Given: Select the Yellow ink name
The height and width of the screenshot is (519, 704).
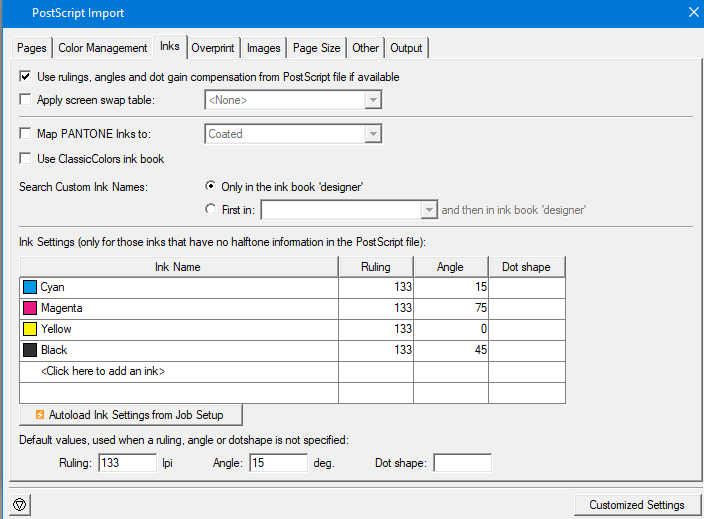Looking at the screenshot, I should 56,329.
